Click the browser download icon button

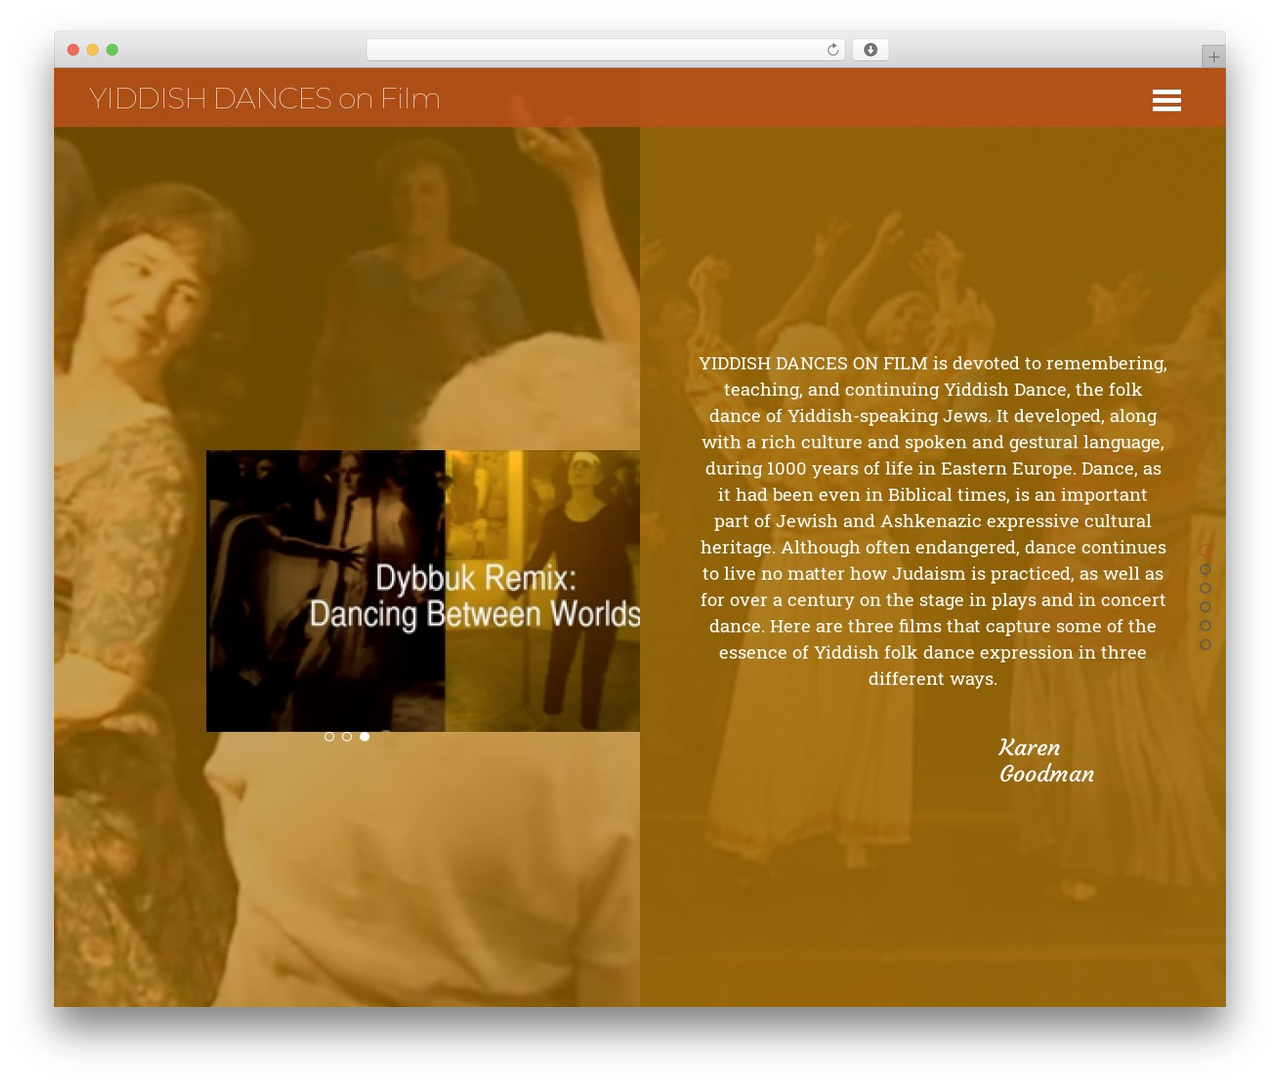[x=870, y=50]
